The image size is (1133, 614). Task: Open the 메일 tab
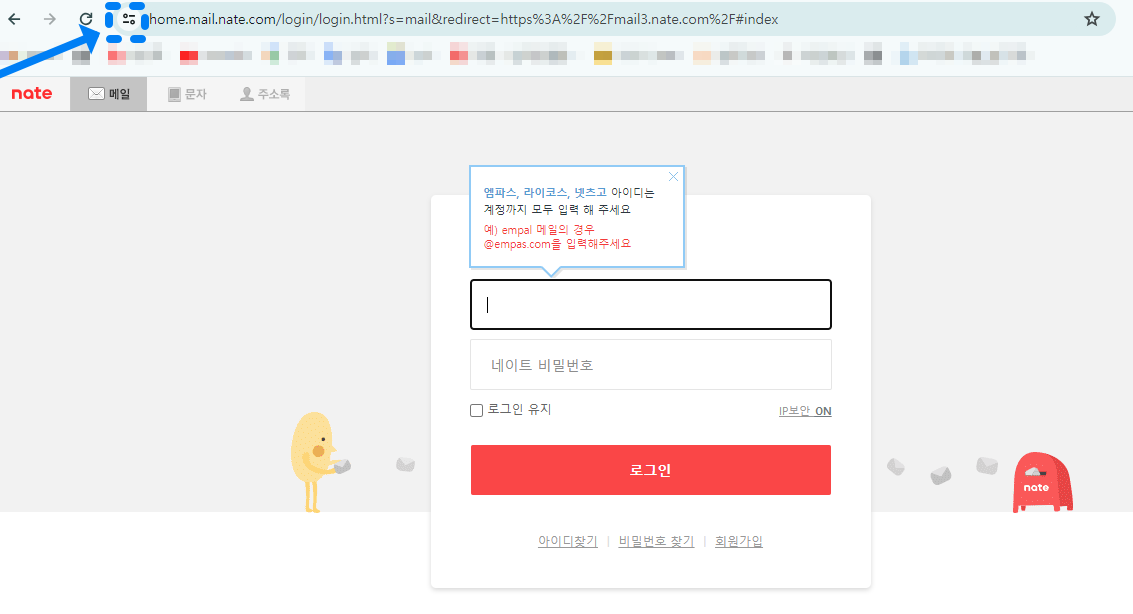[108, 94]
